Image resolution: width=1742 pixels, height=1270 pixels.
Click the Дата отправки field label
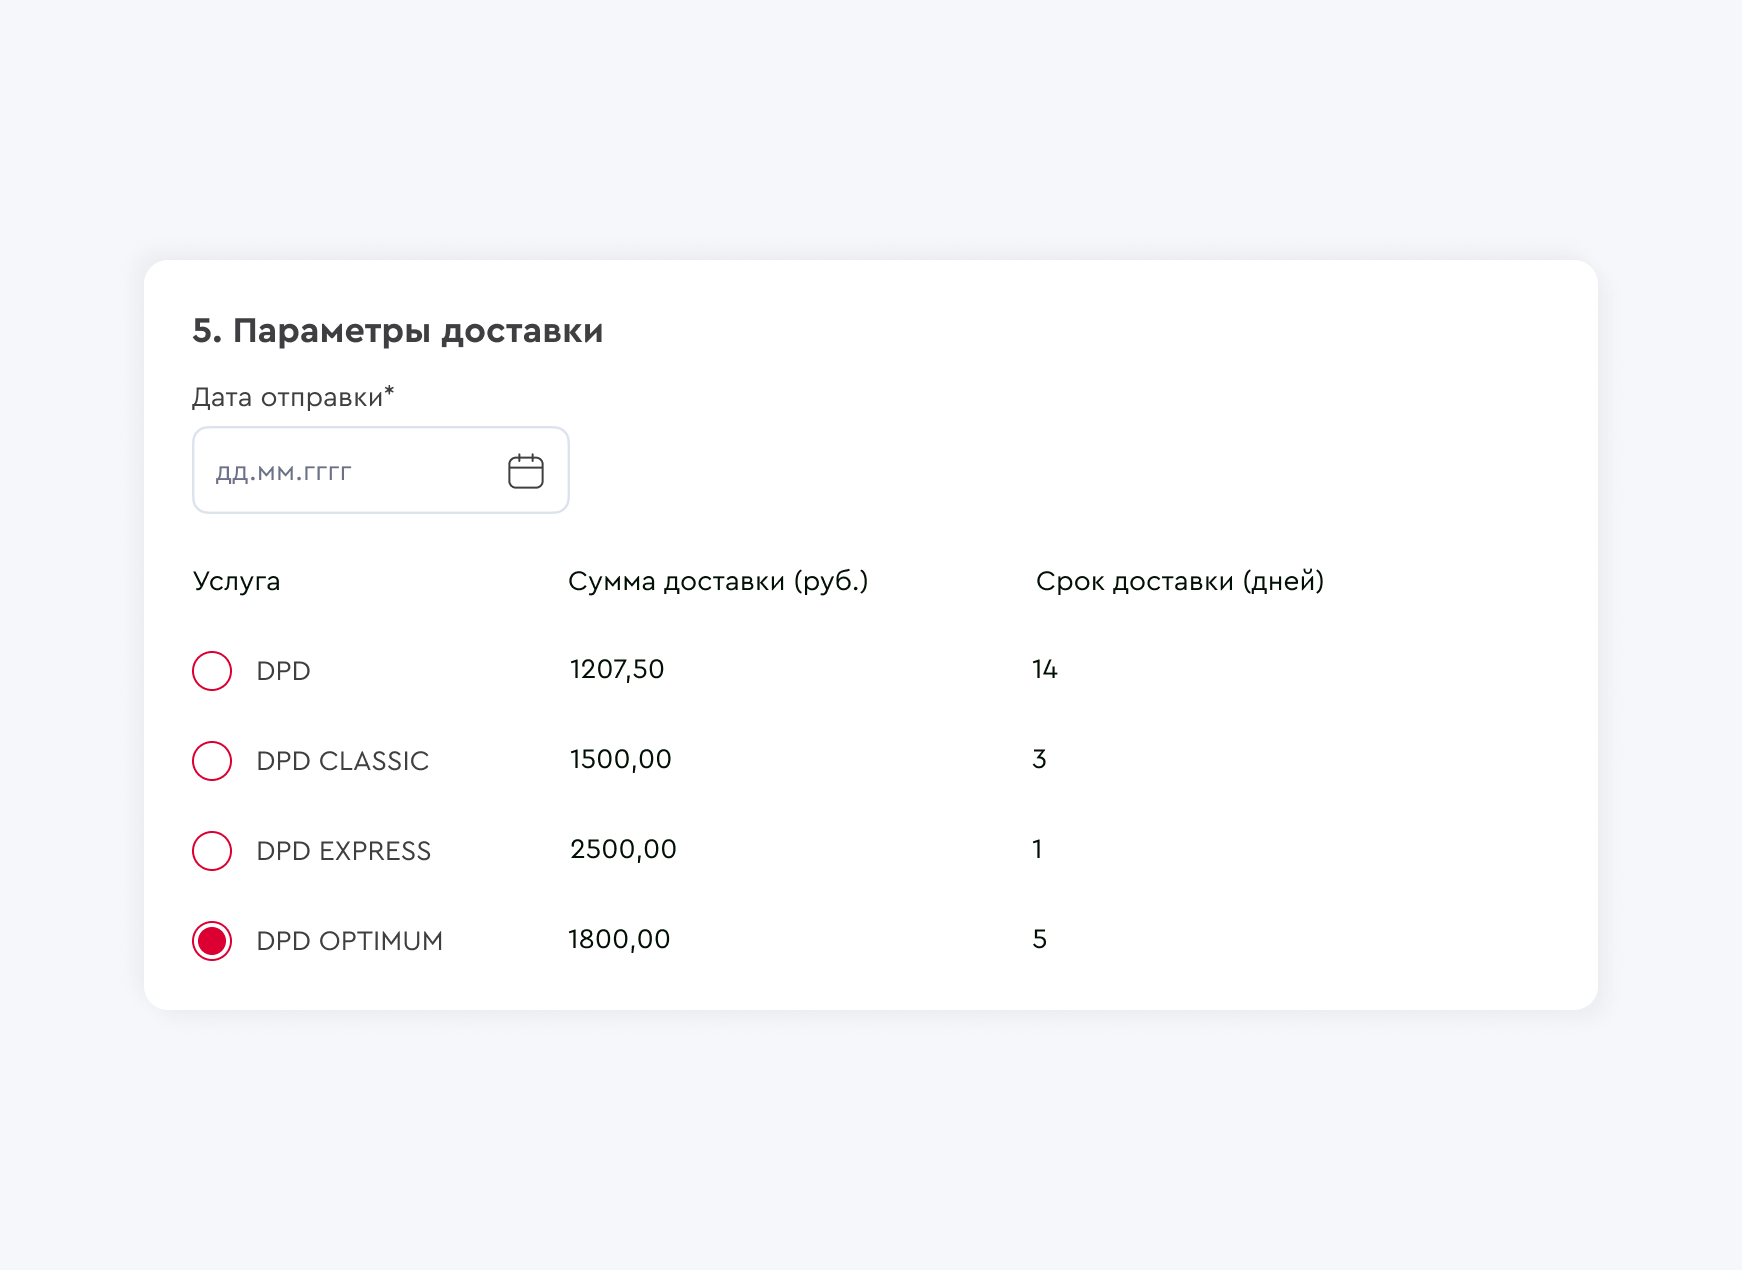[x=293, y=397]
